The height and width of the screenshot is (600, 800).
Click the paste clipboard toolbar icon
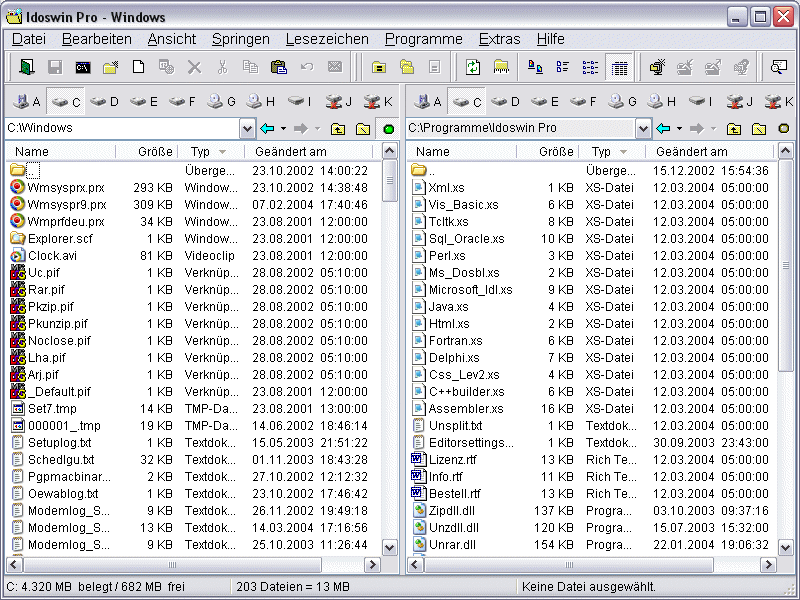tap(279, 67)
